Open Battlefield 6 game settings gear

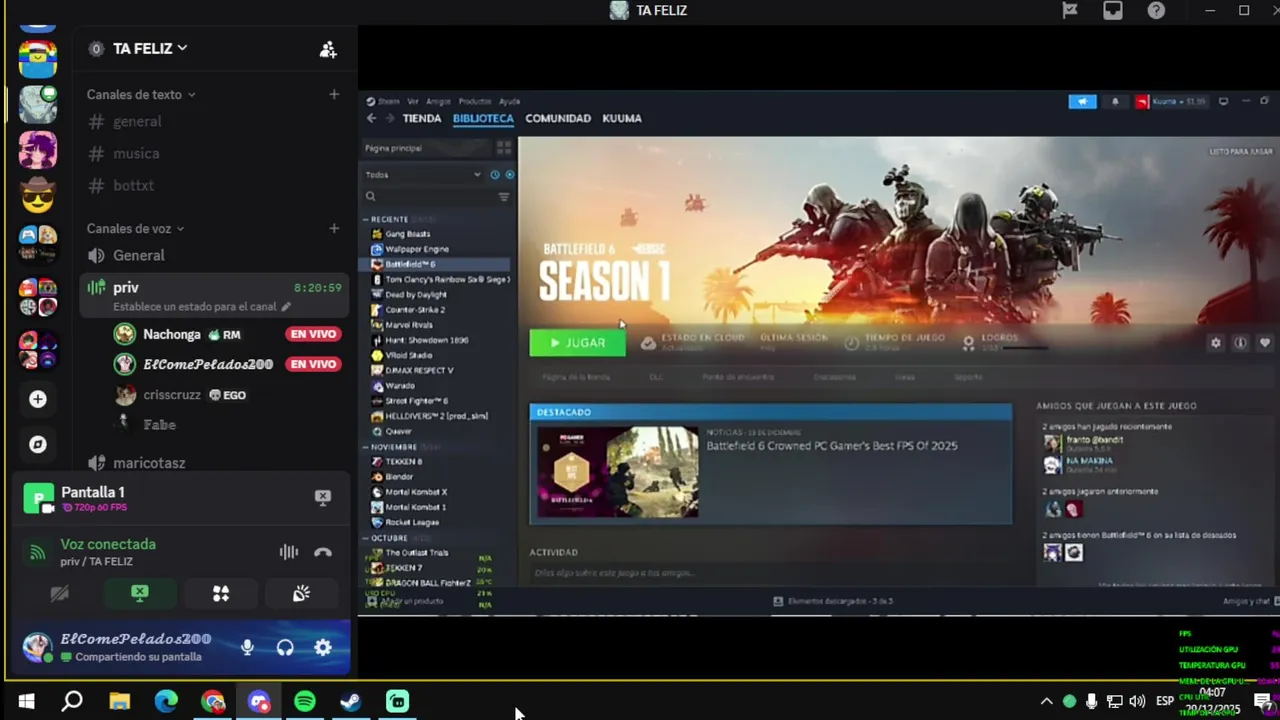[x=1215, y=343]
